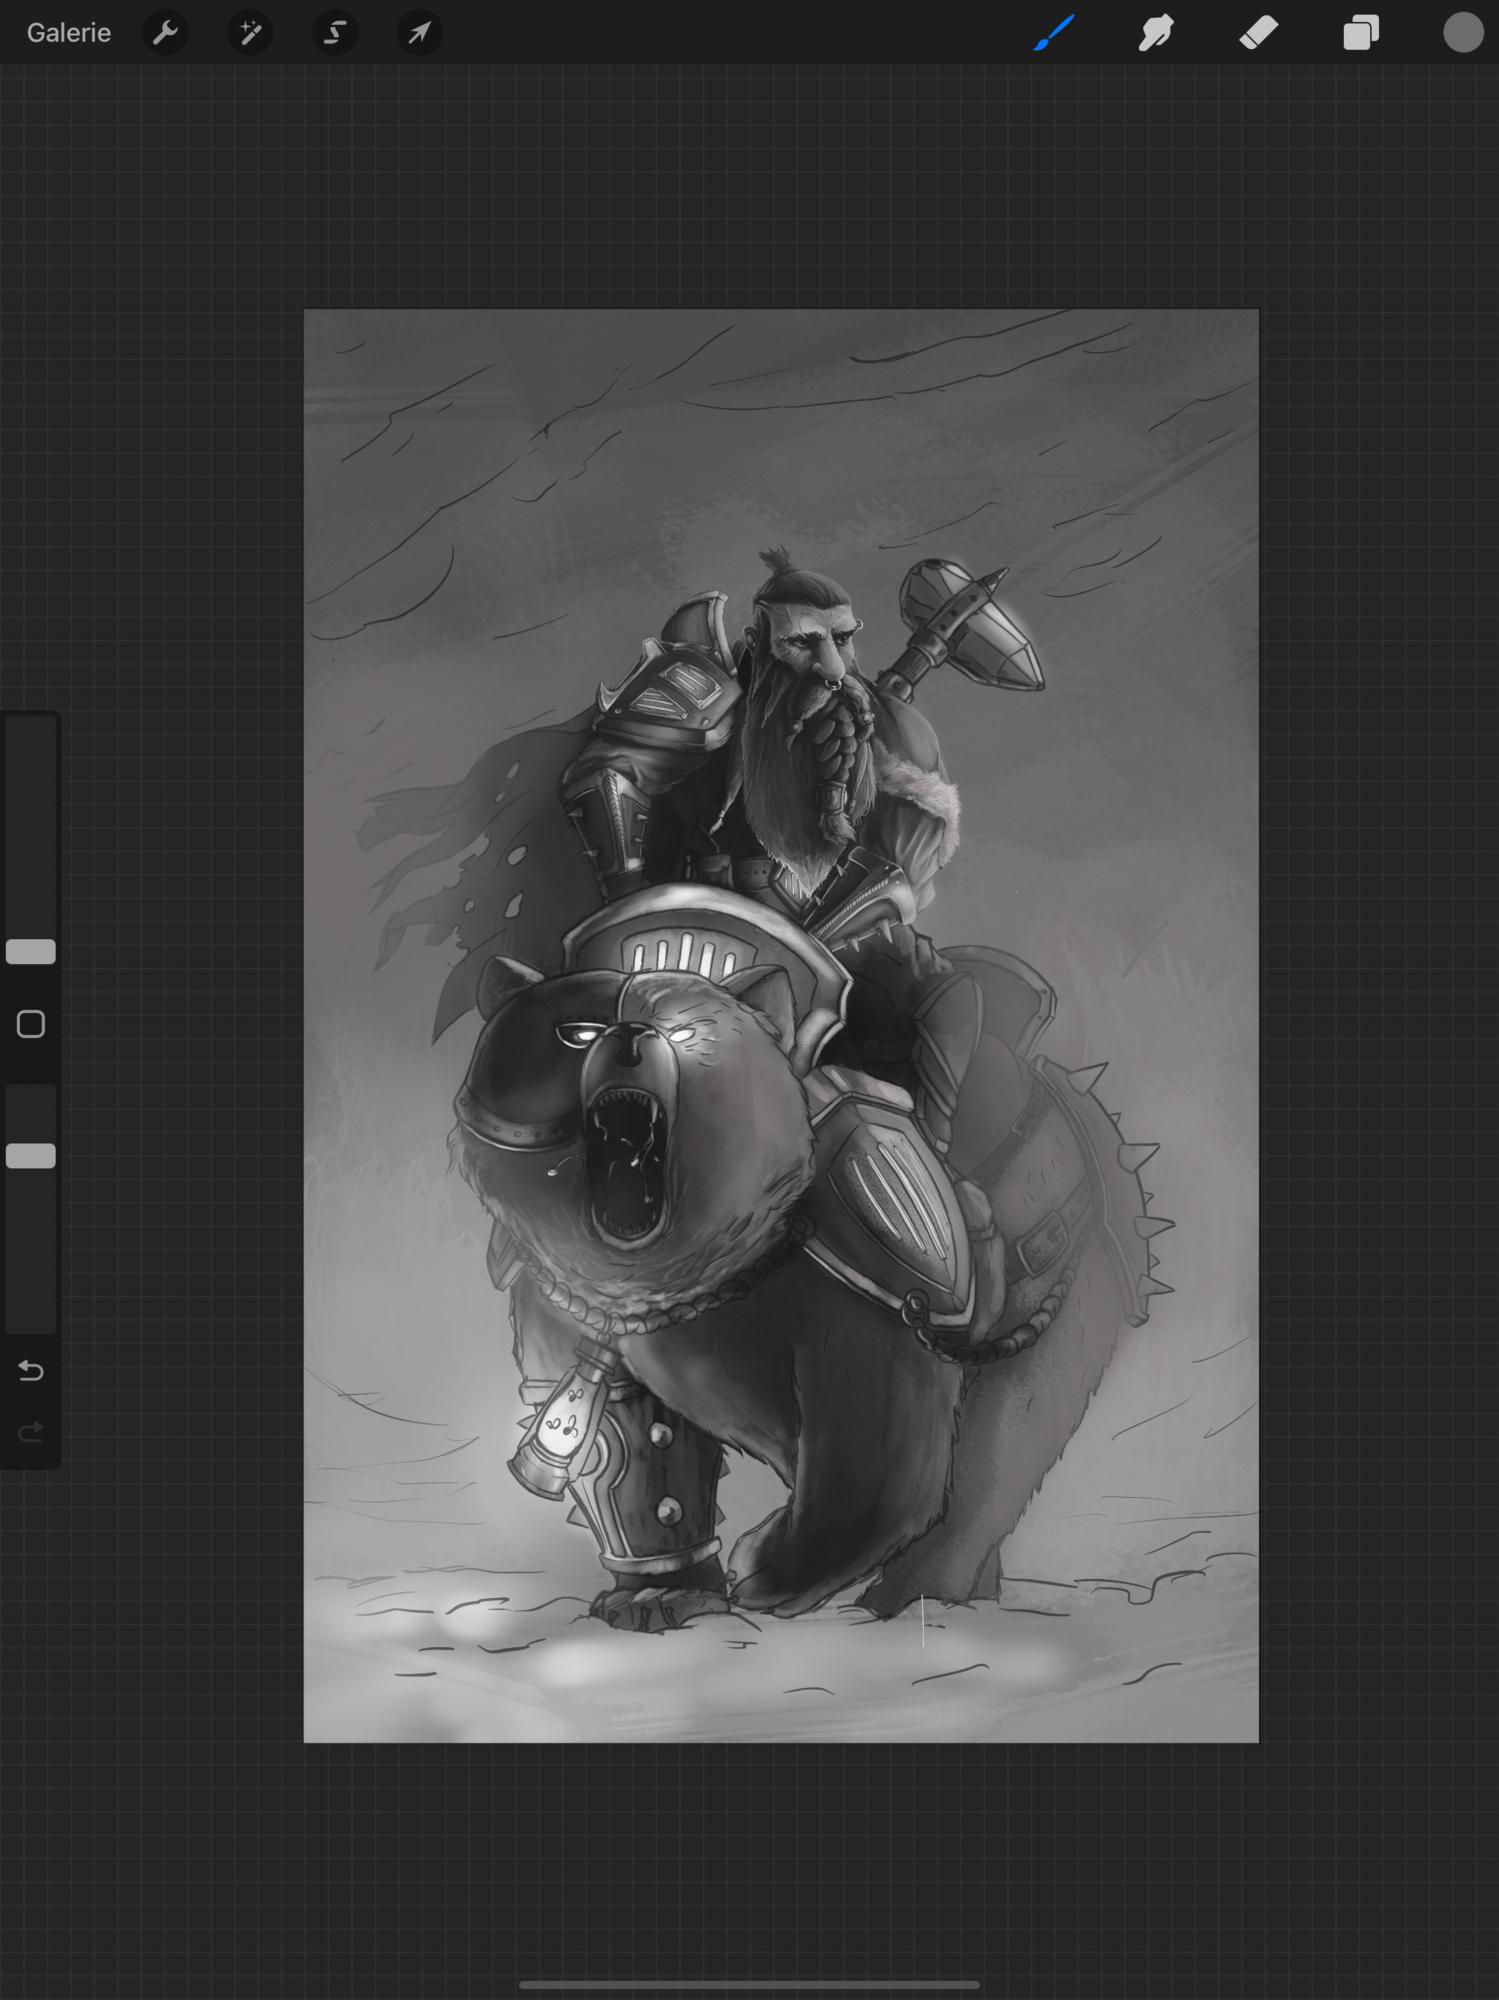Open the gray color swatch picker
1499x2000 pixels.
(x=1462, y=33)
